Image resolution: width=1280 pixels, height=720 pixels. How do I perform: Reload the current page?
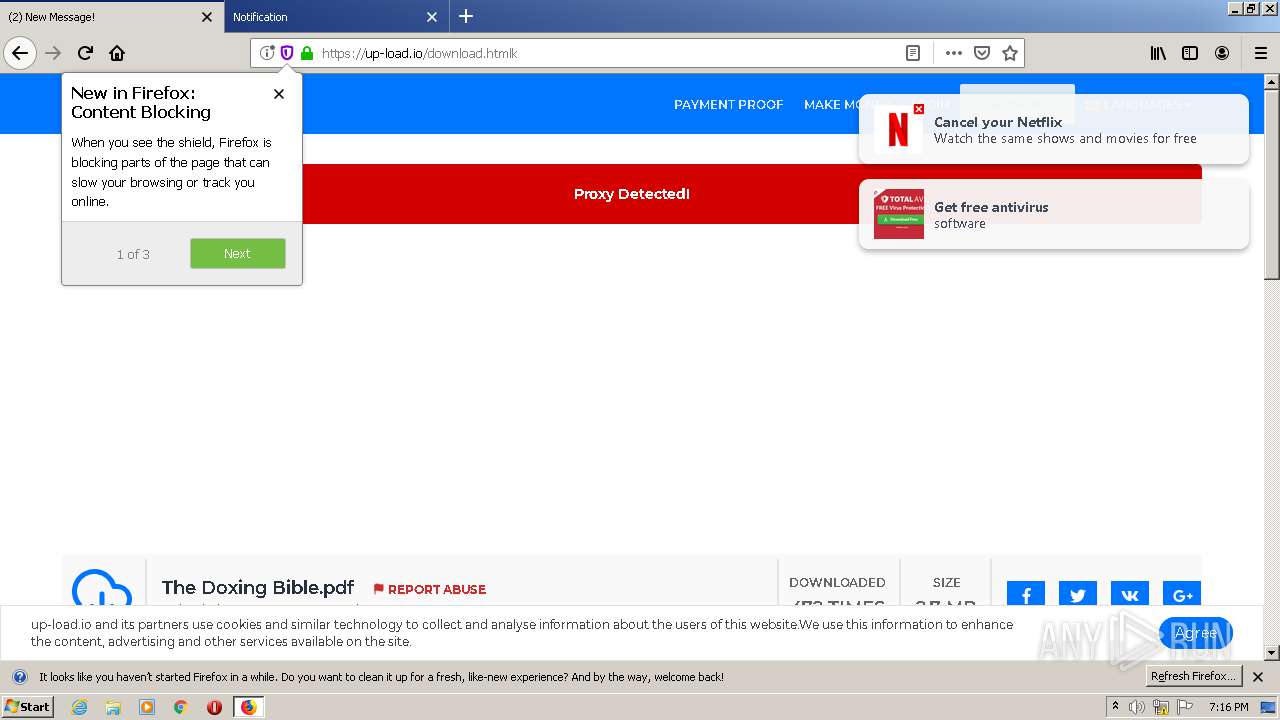point(85,53)
